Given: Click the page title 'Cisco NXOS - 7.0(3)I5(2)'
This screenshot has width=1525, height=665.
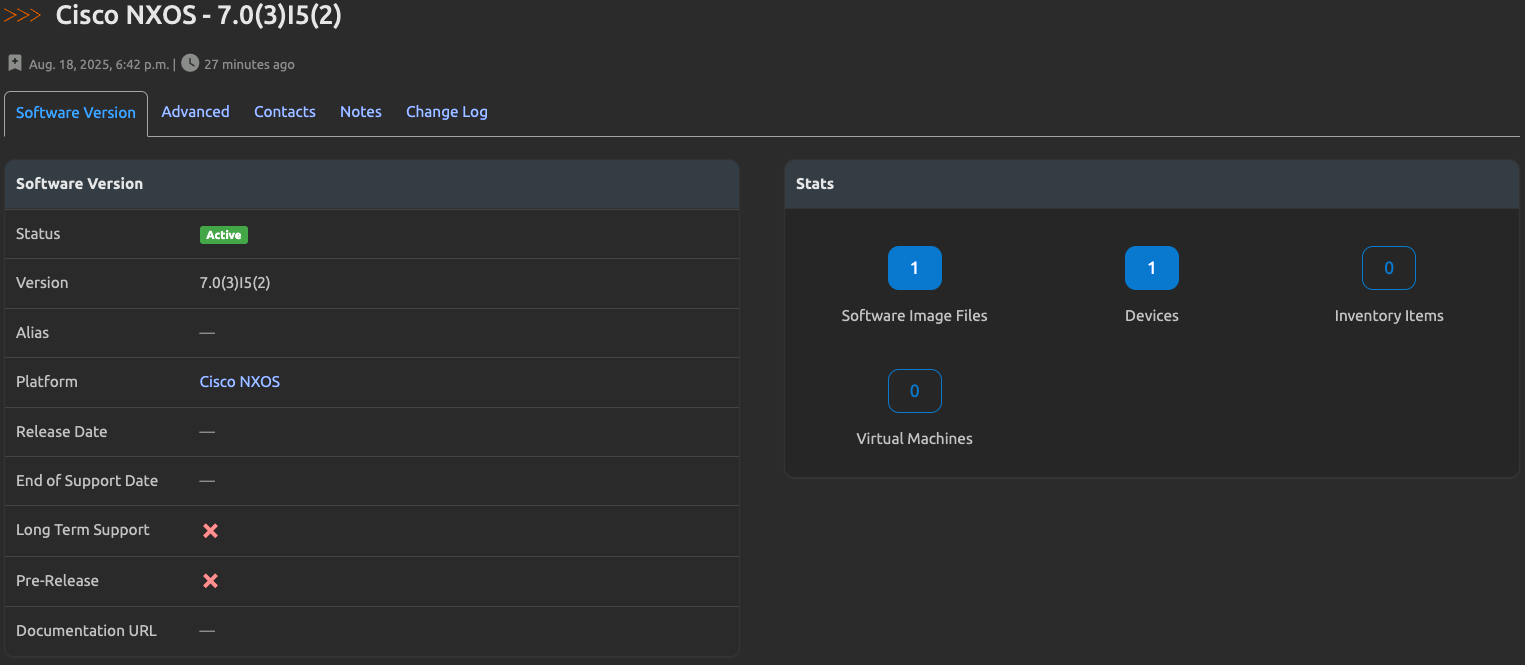Looking at the screenshot, I should (197, 15).
